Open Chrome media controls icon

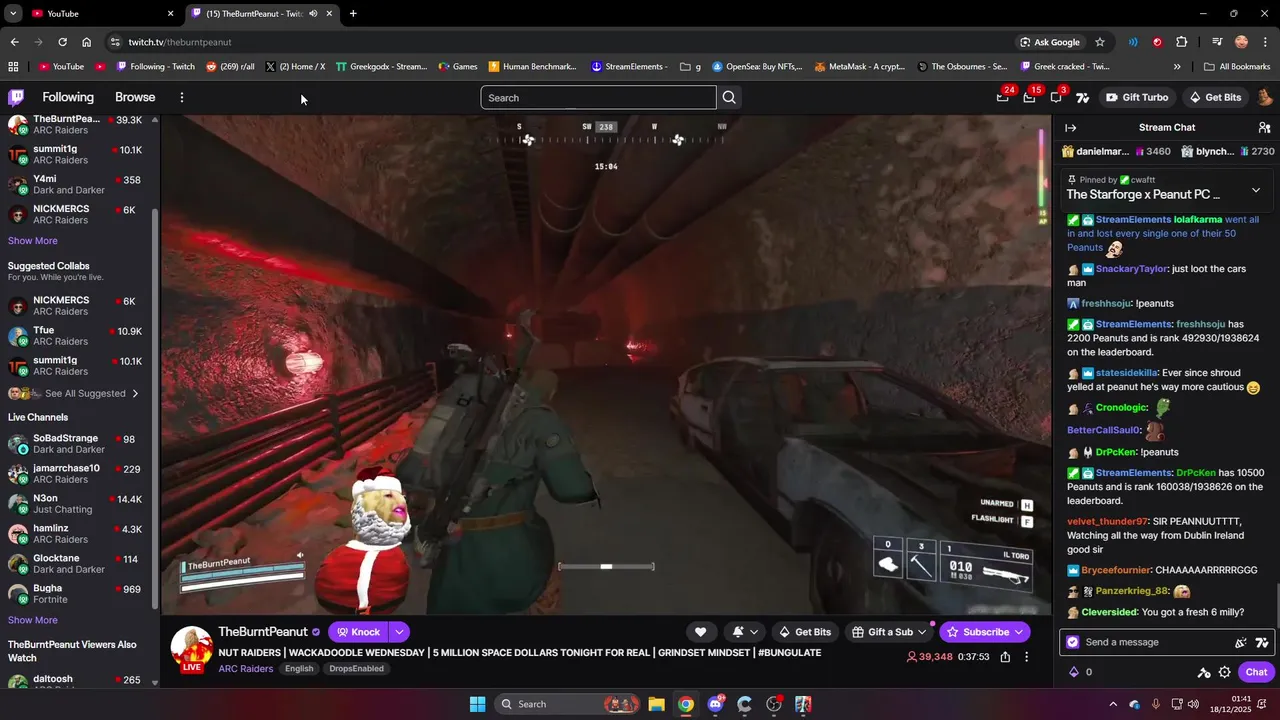click(x=1217, y=42)
